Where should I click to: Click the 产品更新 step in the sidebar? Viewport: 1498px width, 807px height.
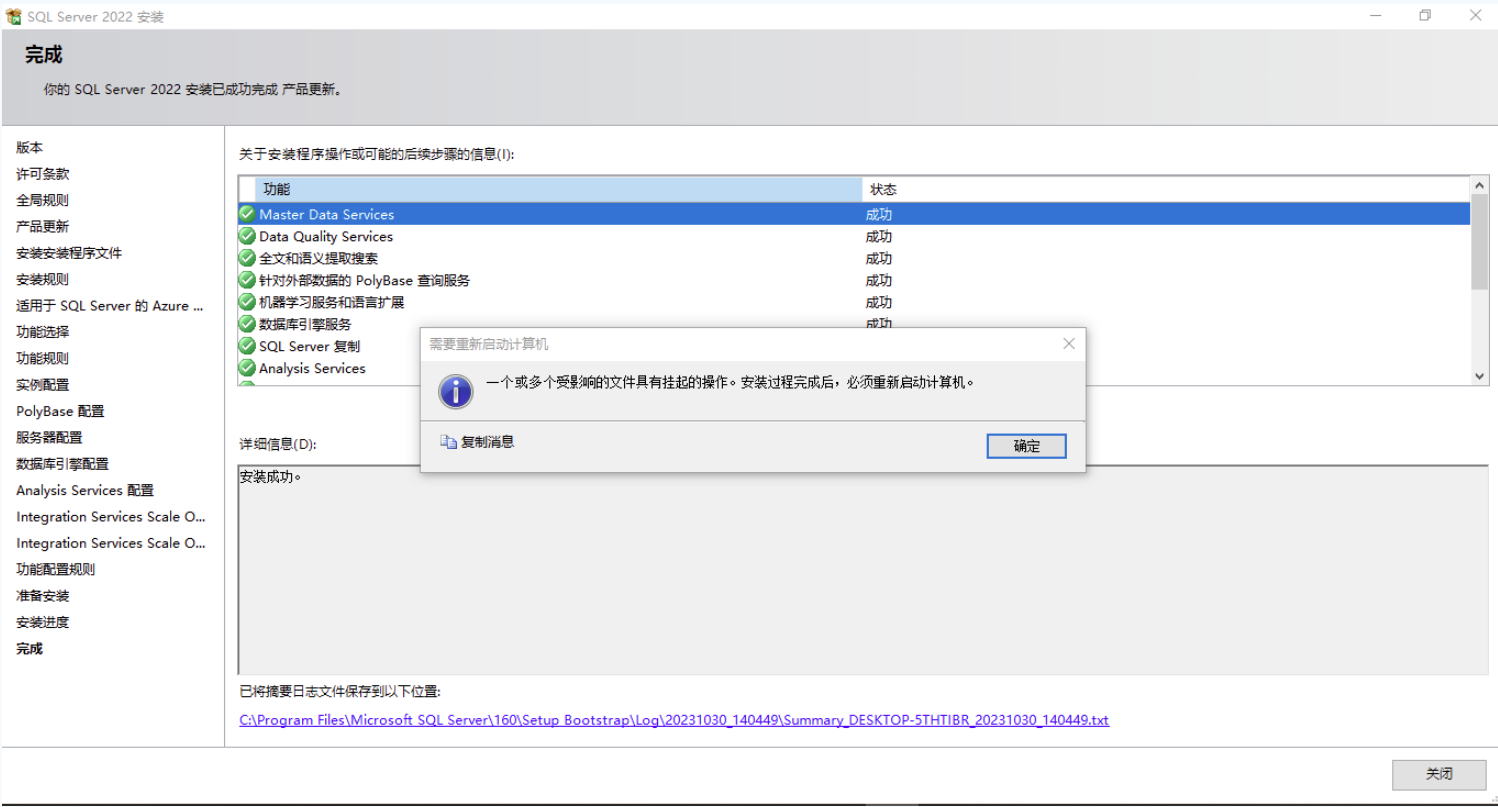click(x=43, y=226)
